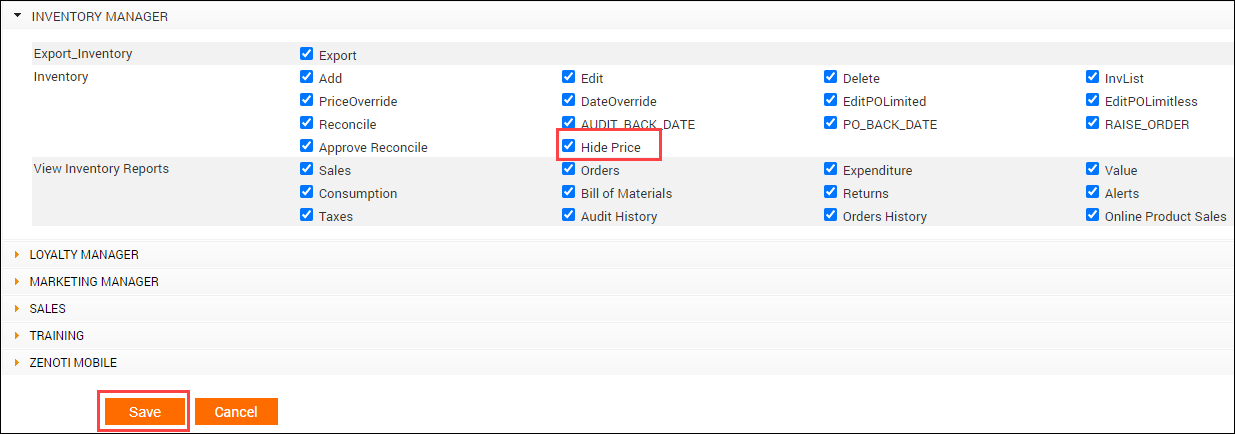1235x434 pixels.
Task: Uncheck the Taxes report checkbox
Action: pos(307,215)
